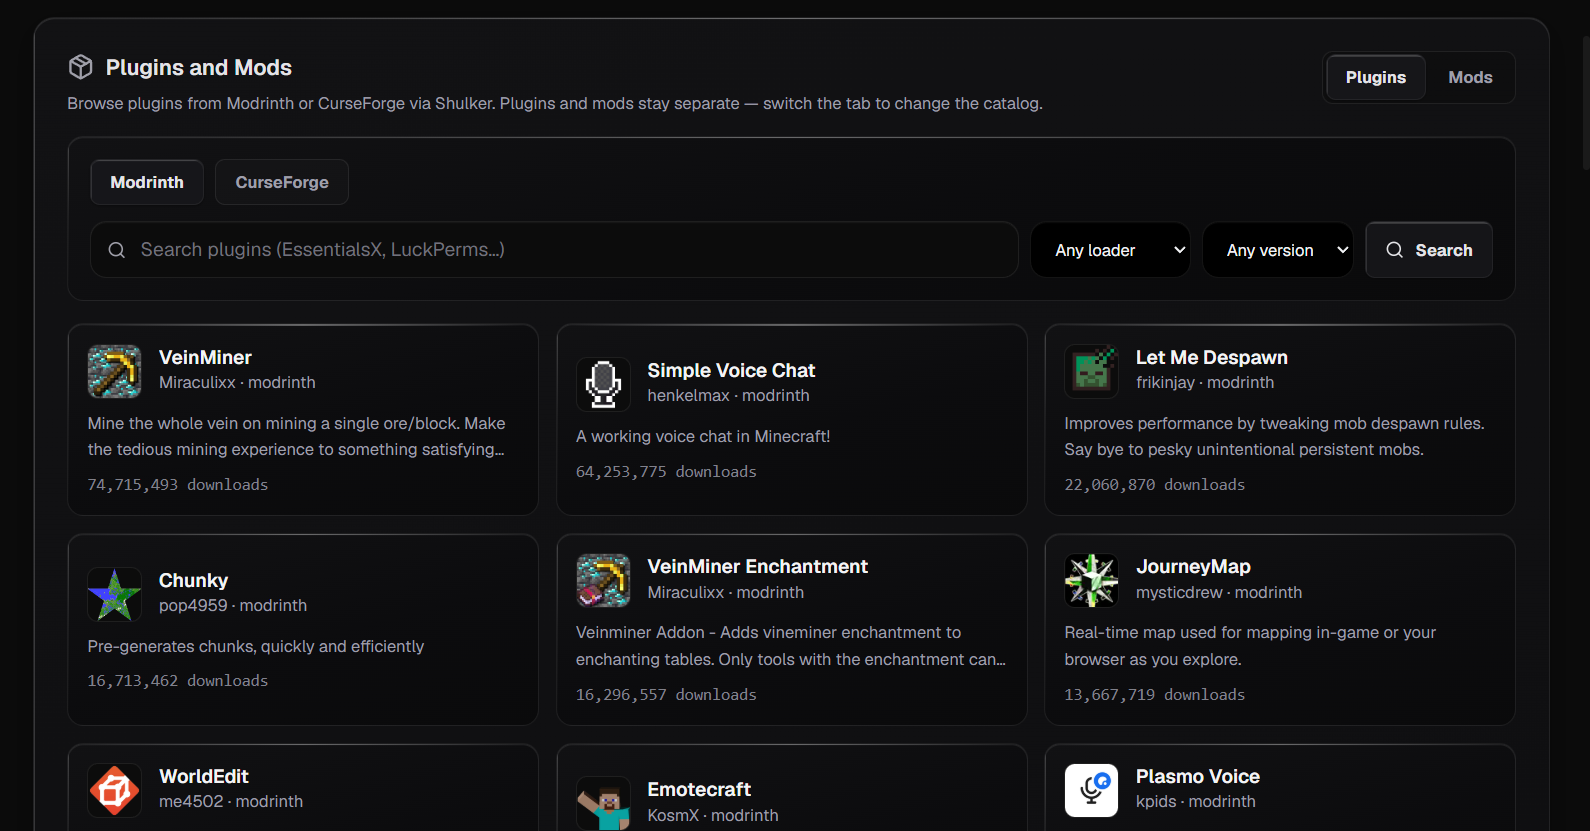Open the Chunky plugin title
The height and width of the screenshot is (831, 1590).
click(x=193, y=580)
